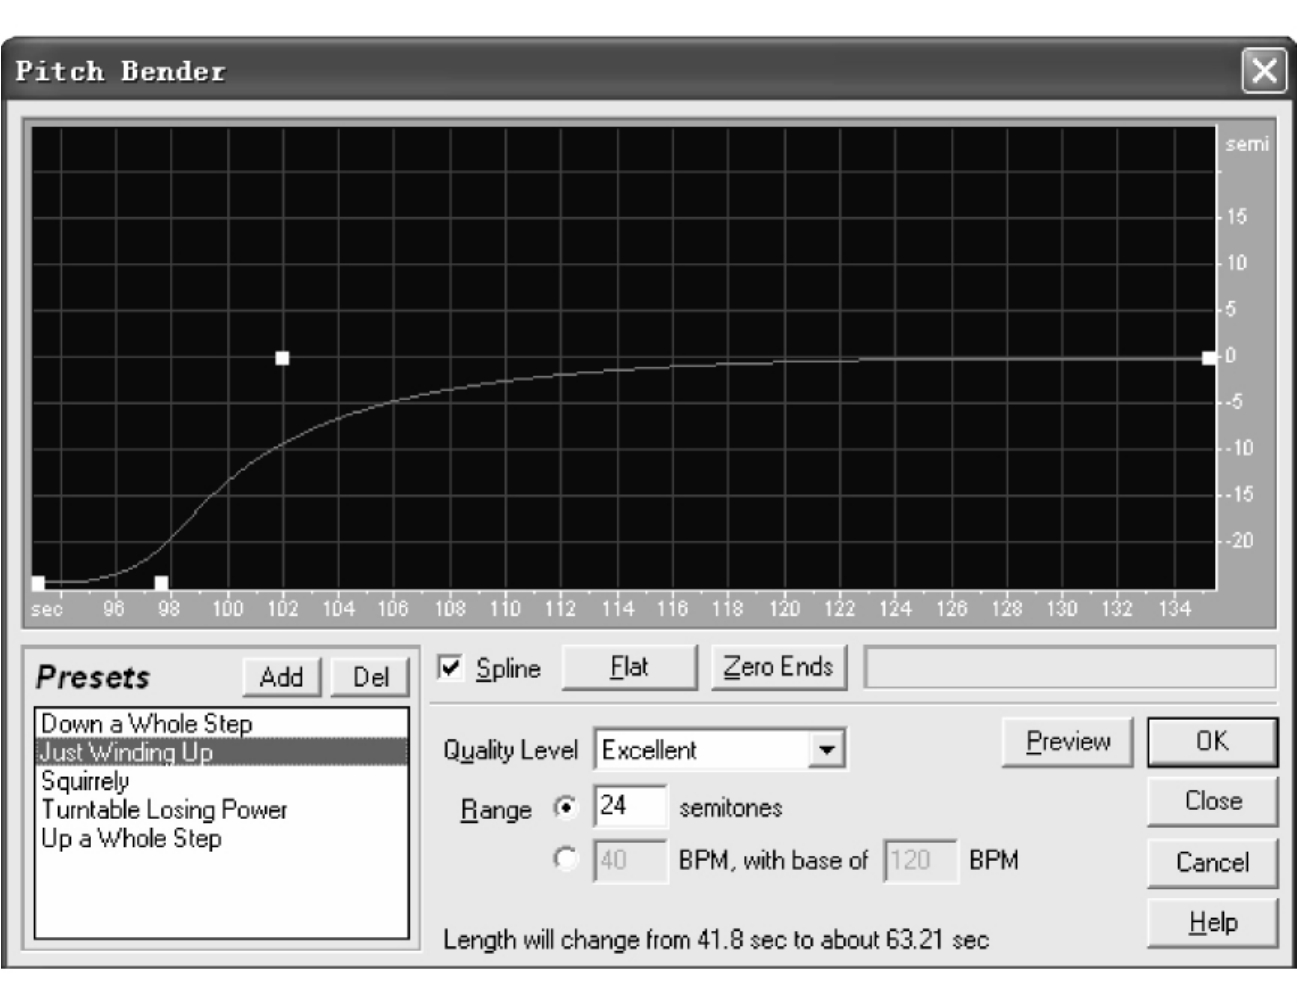This screenshot has height=1003, width=1297.
Task: Click the semitones field showing 24
Action: (x=630, y=806)
